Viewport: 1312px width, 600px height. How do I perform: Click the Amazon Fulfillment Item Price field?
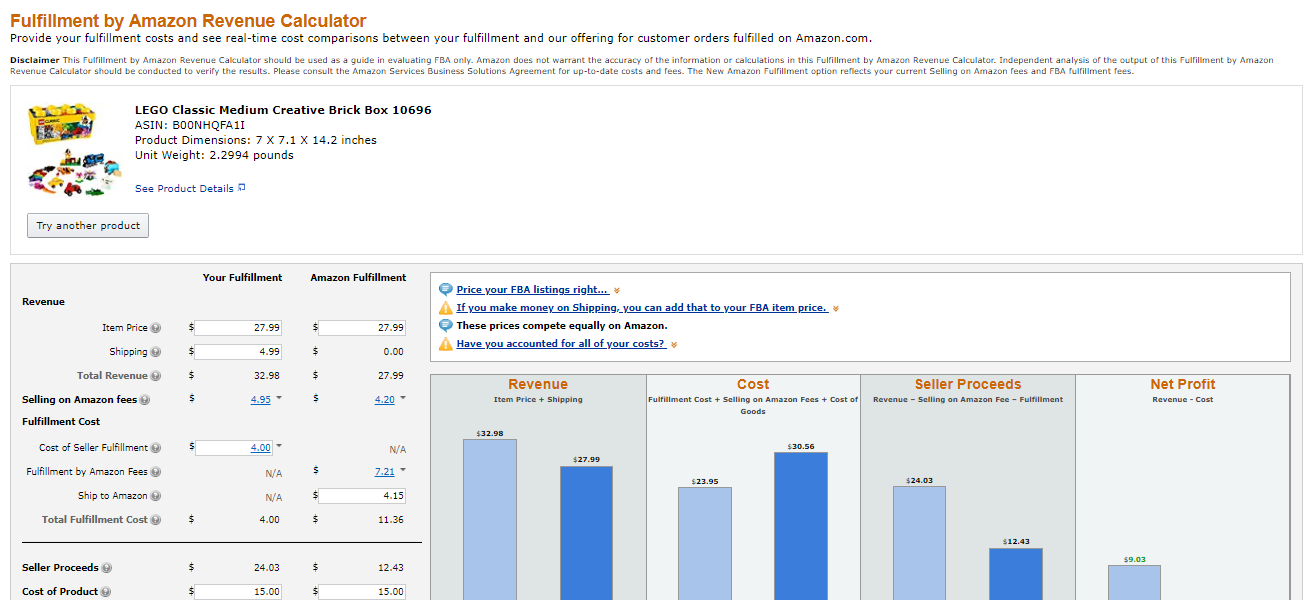(x=362, y=327)
